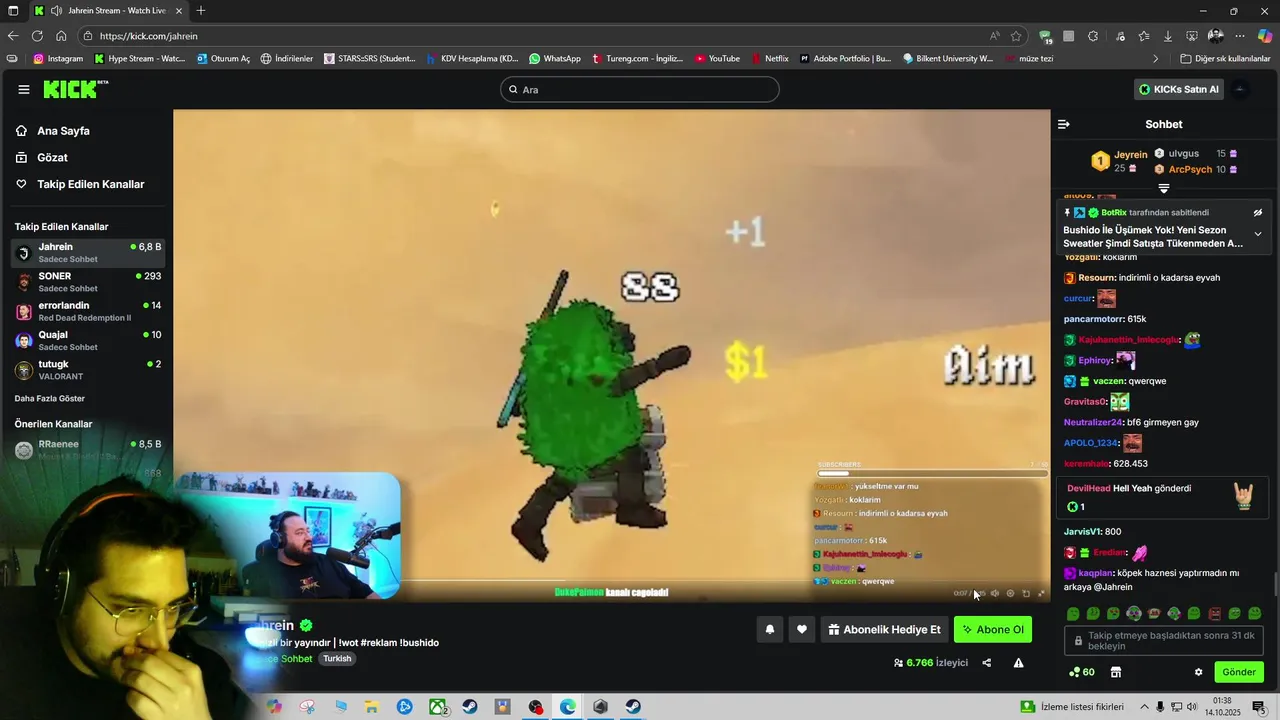The width and height of the screenshot is (1280, 720).
Task: Report stream with warning triangle icon
Action: point(1018,662)
